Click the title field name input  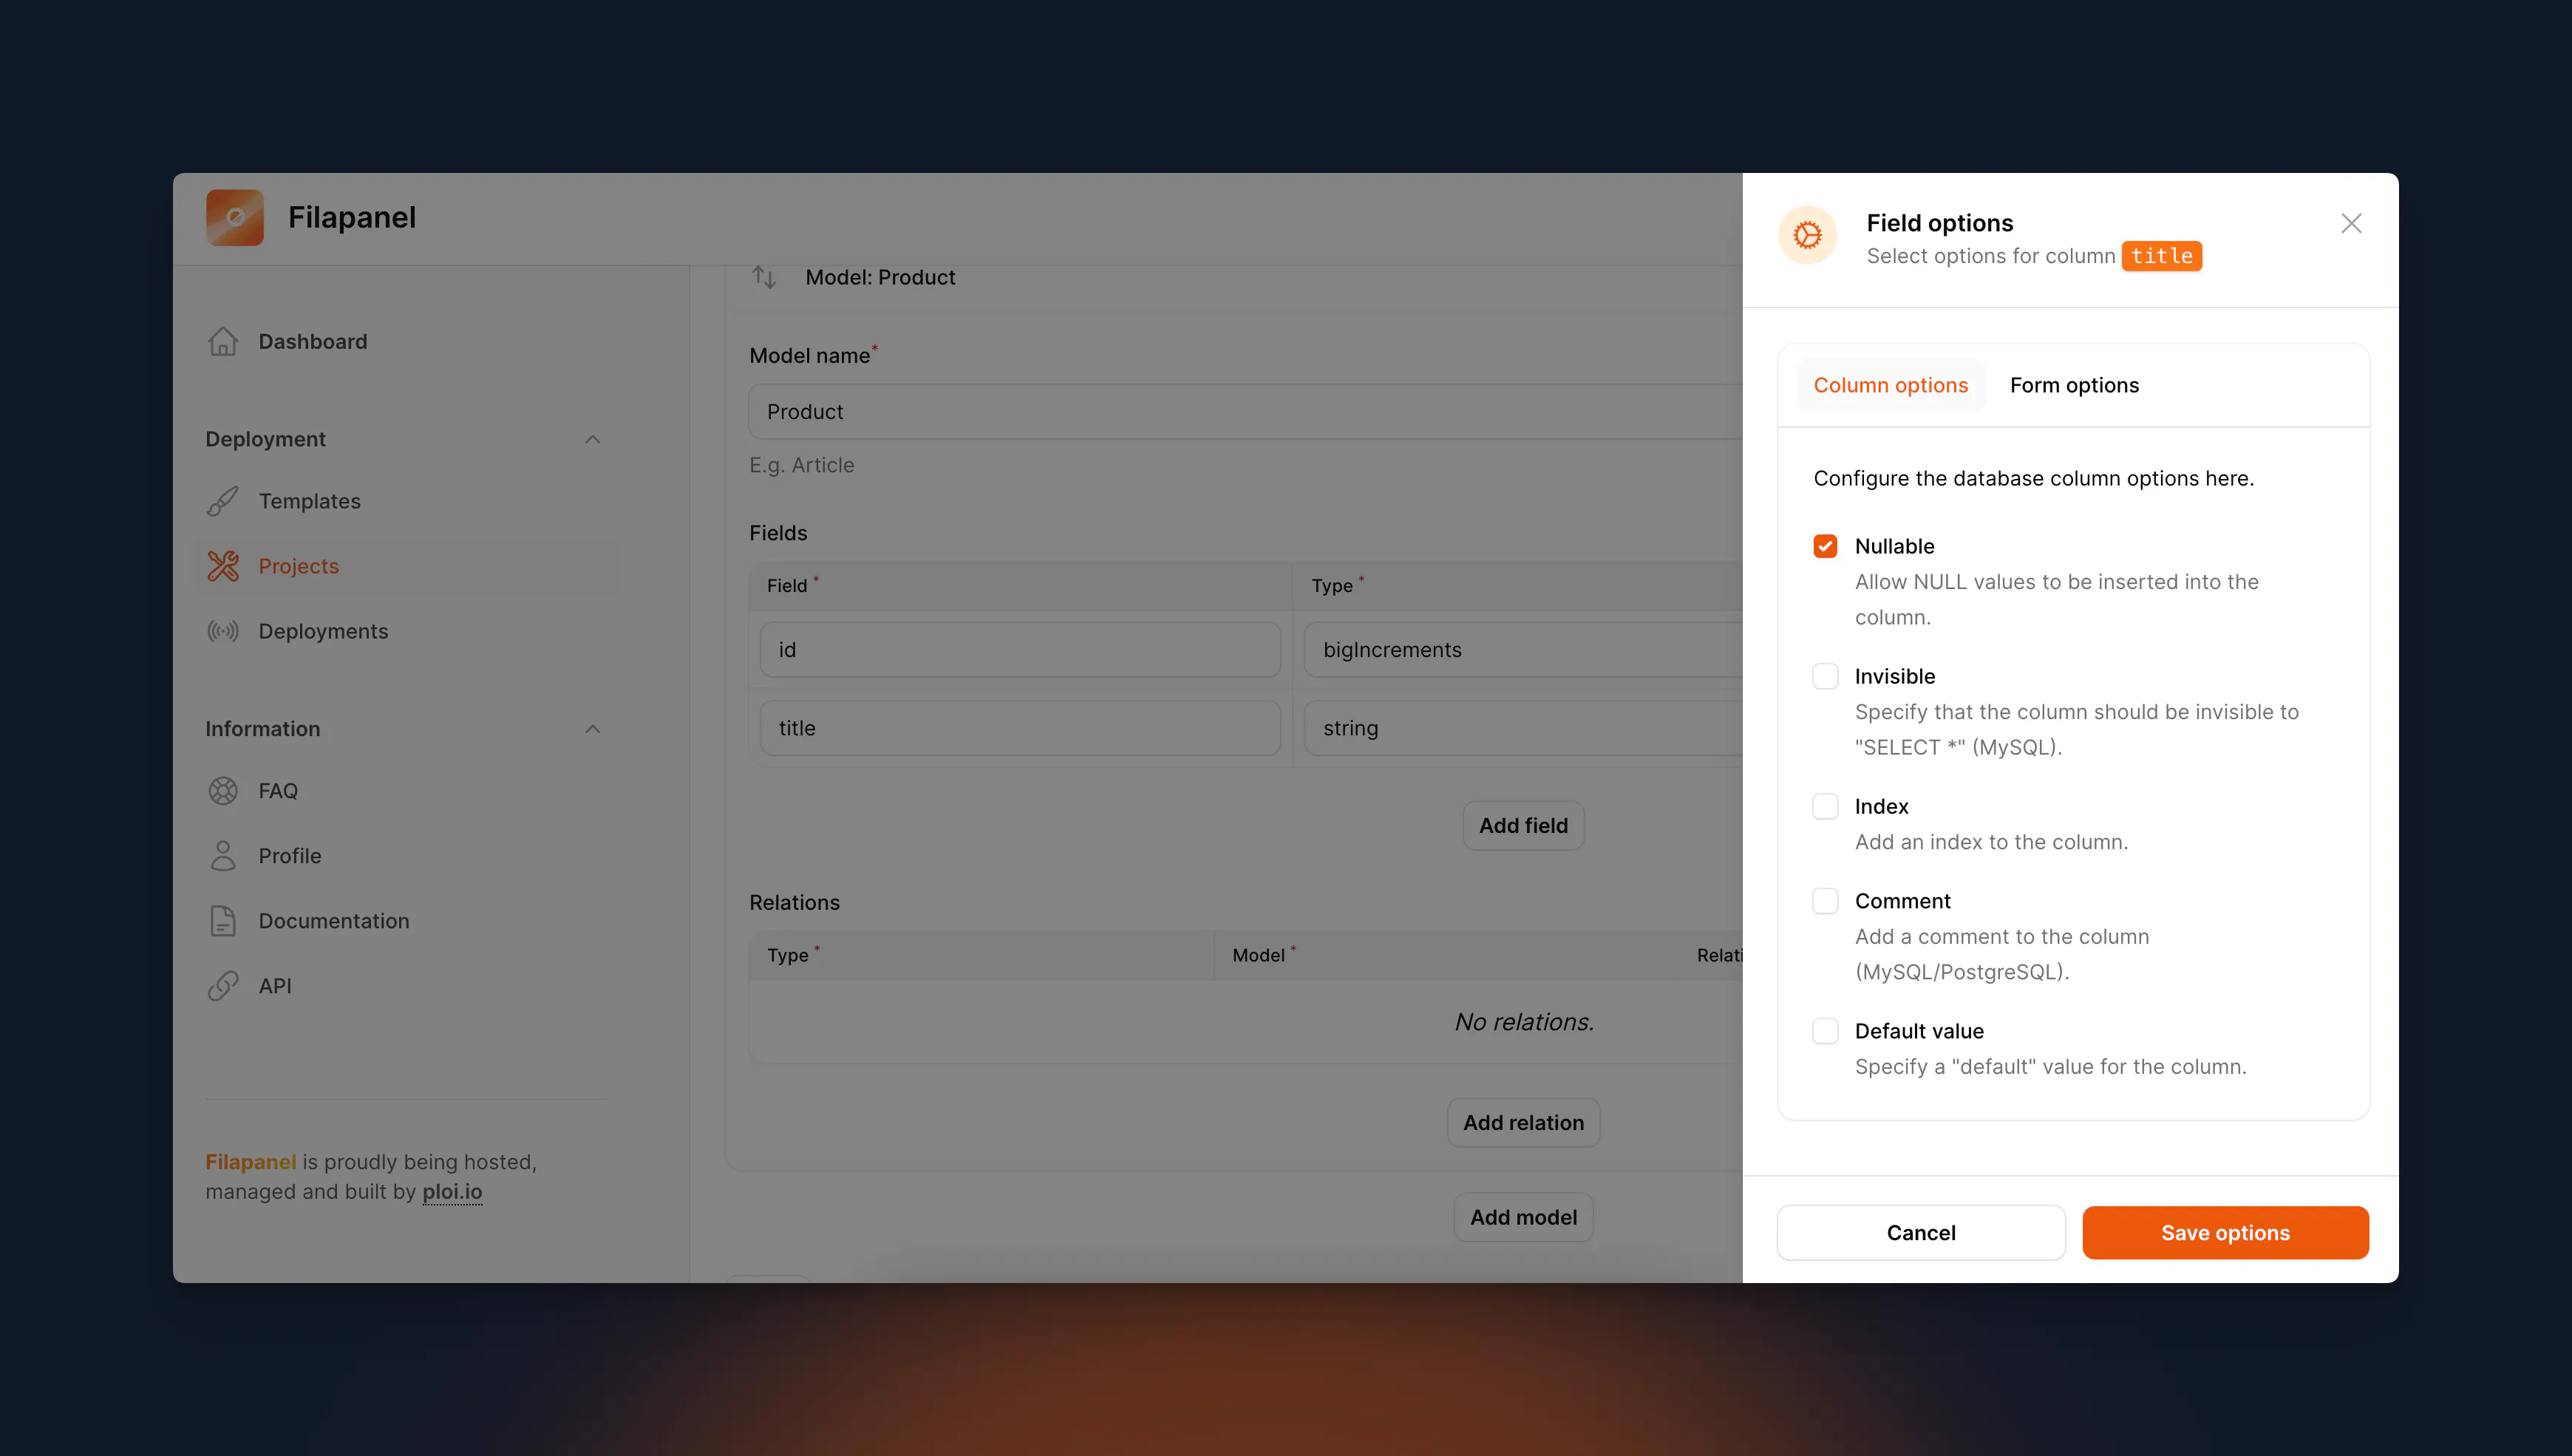pos(1020,728)
